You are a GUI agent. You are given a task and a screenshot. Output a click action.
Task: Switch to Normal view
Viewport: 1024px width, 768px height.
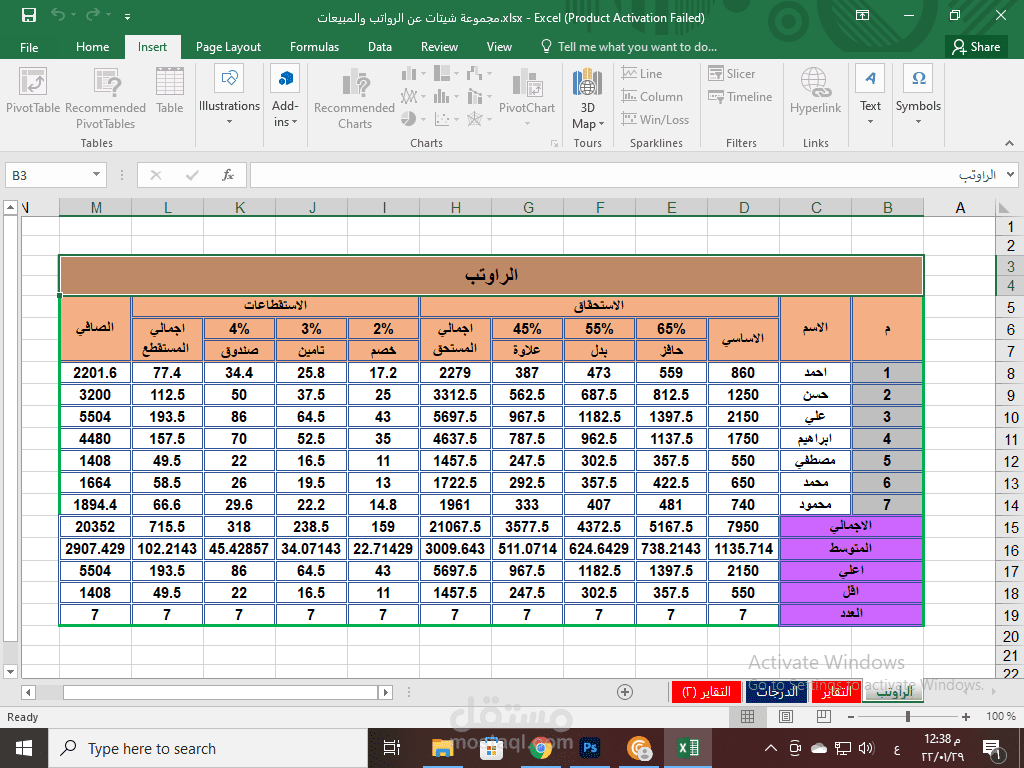pyautogui.click(x=747, y=716)
